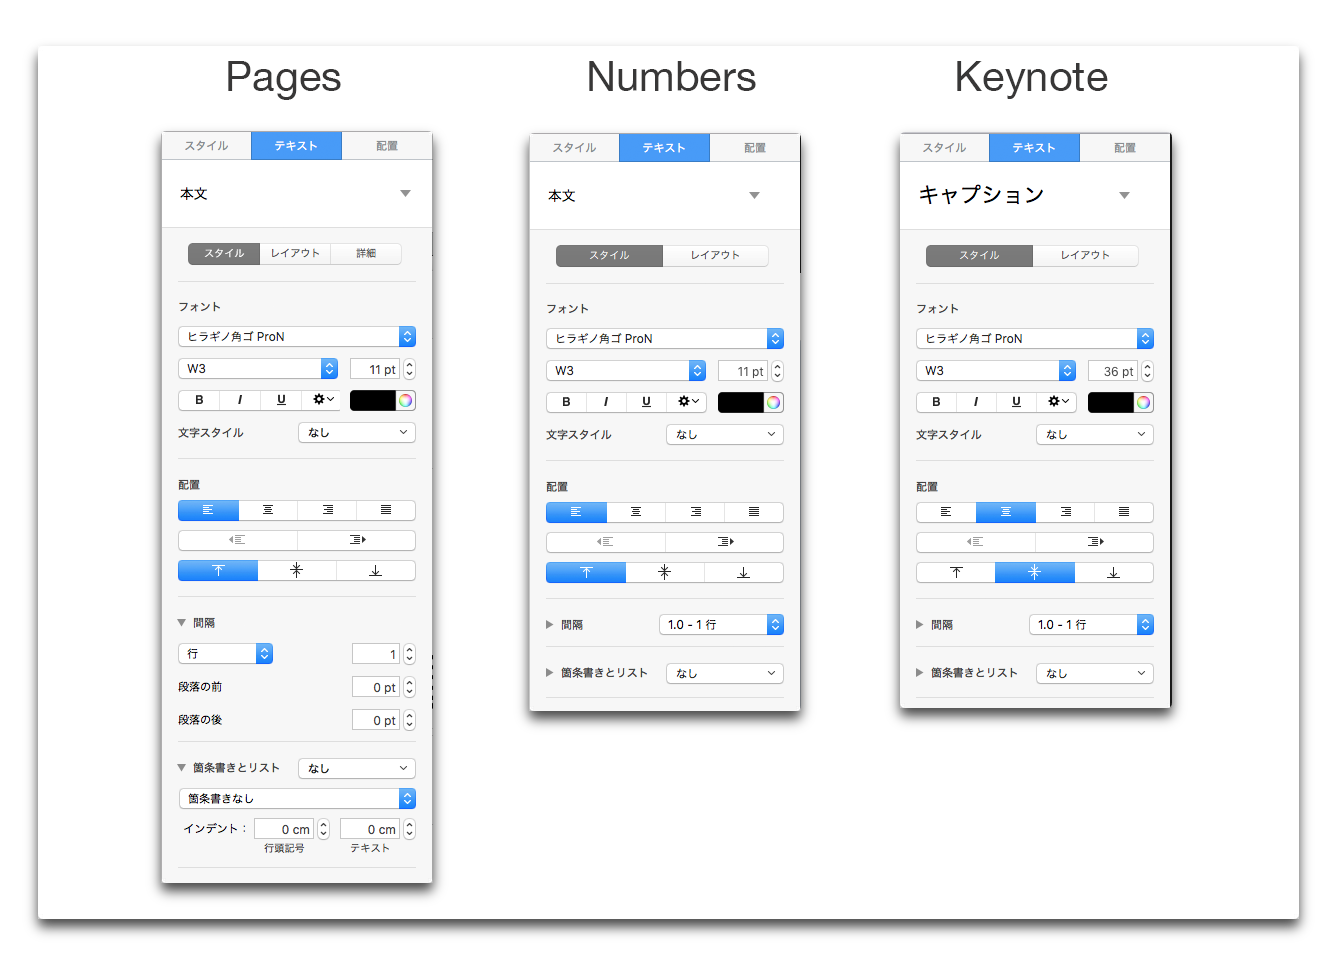
Task: Open color wheel in Keynote panel
Action: pos(1143,402)
